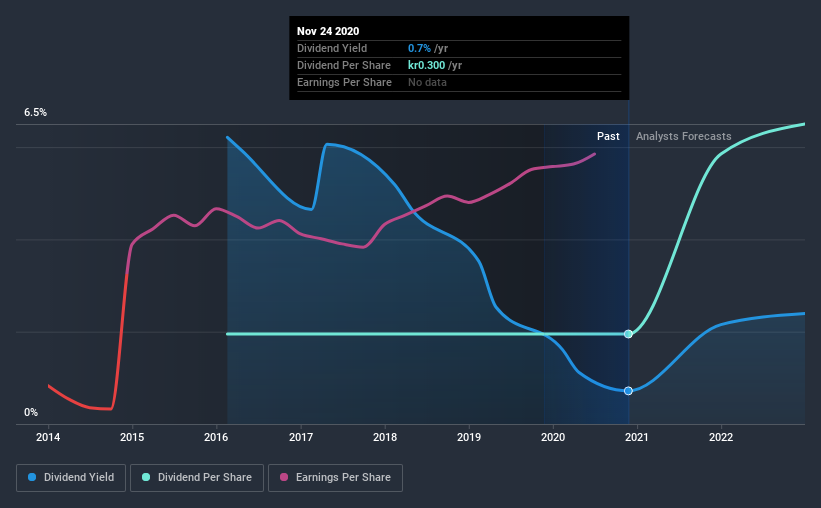Viewport: 821px width, 508px height.
Task: Select the blue data point marker on Dividend Yield line
Action: tap(628, 391)
